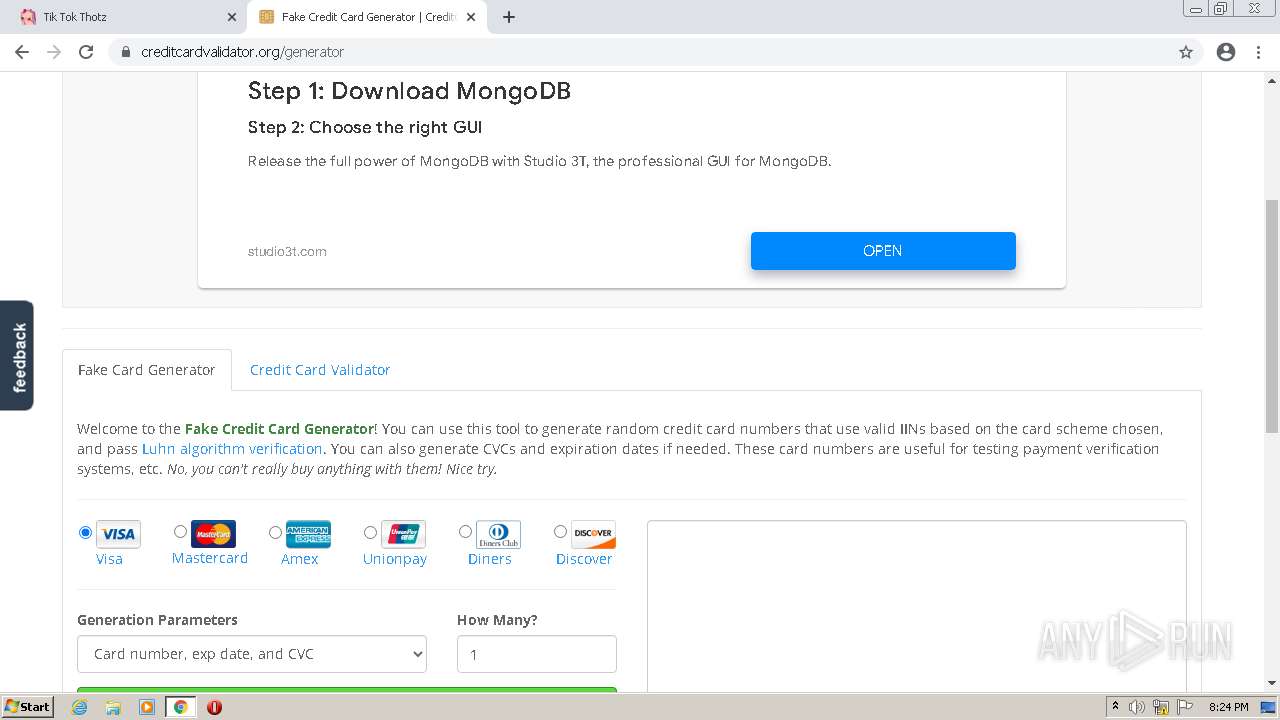
Task: Close the Fake Credit Card Generator tab
Action: point(471,17)
